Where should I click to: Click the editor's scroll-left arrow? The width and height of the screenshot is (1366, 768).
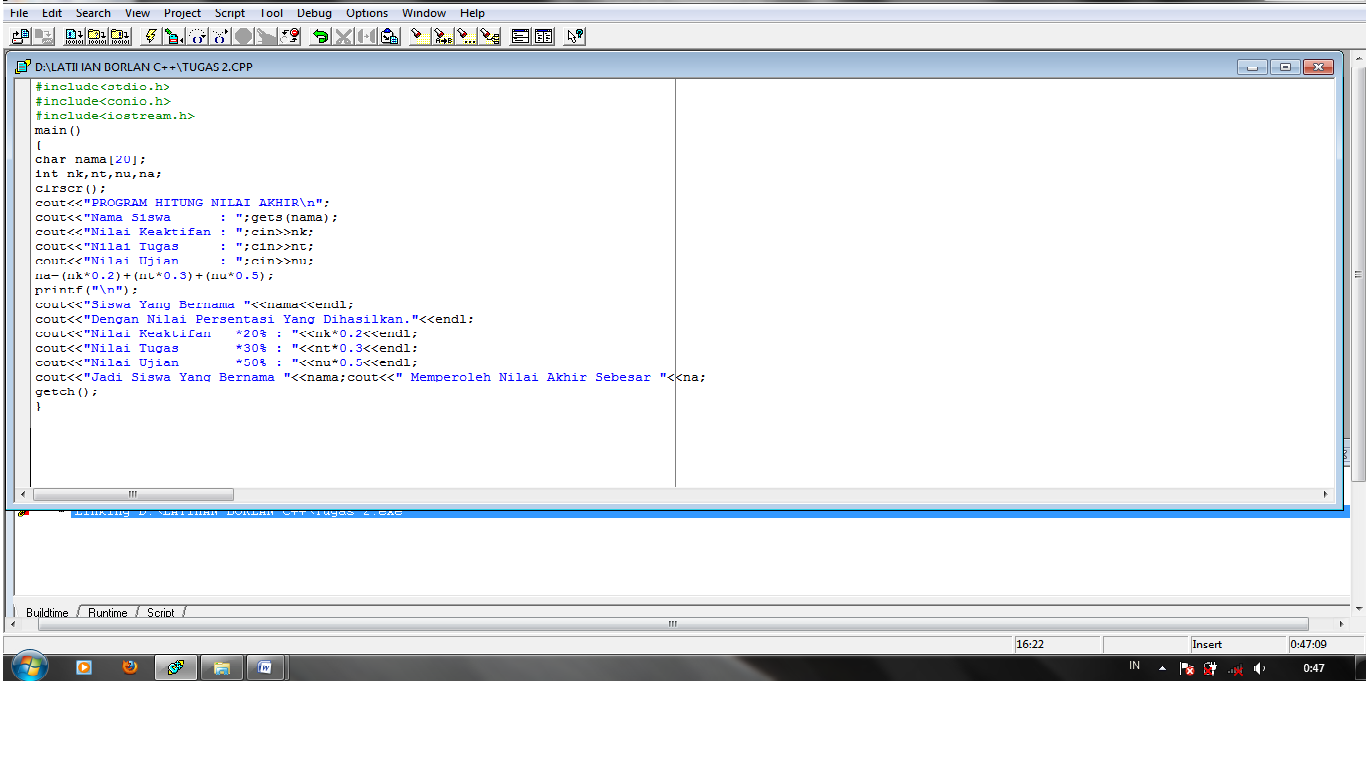coord(24,494)
